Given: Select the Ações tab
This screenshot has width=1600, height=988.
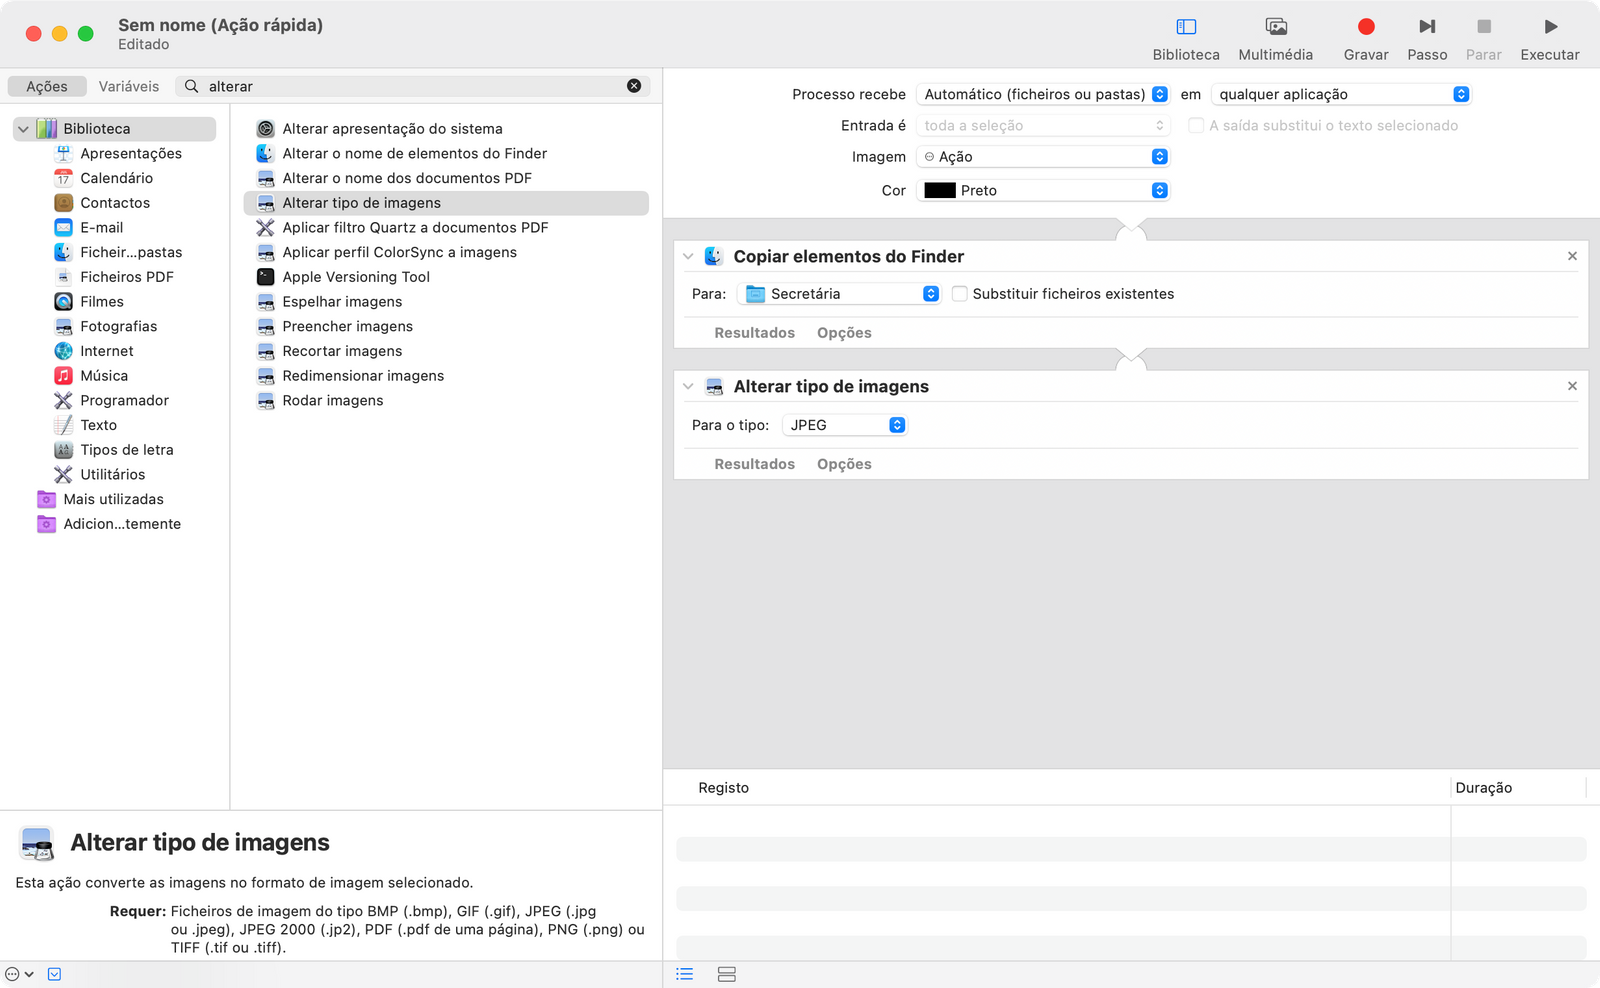Looking at the screenshot, I should pyautogui.click(x=47, y=87).
